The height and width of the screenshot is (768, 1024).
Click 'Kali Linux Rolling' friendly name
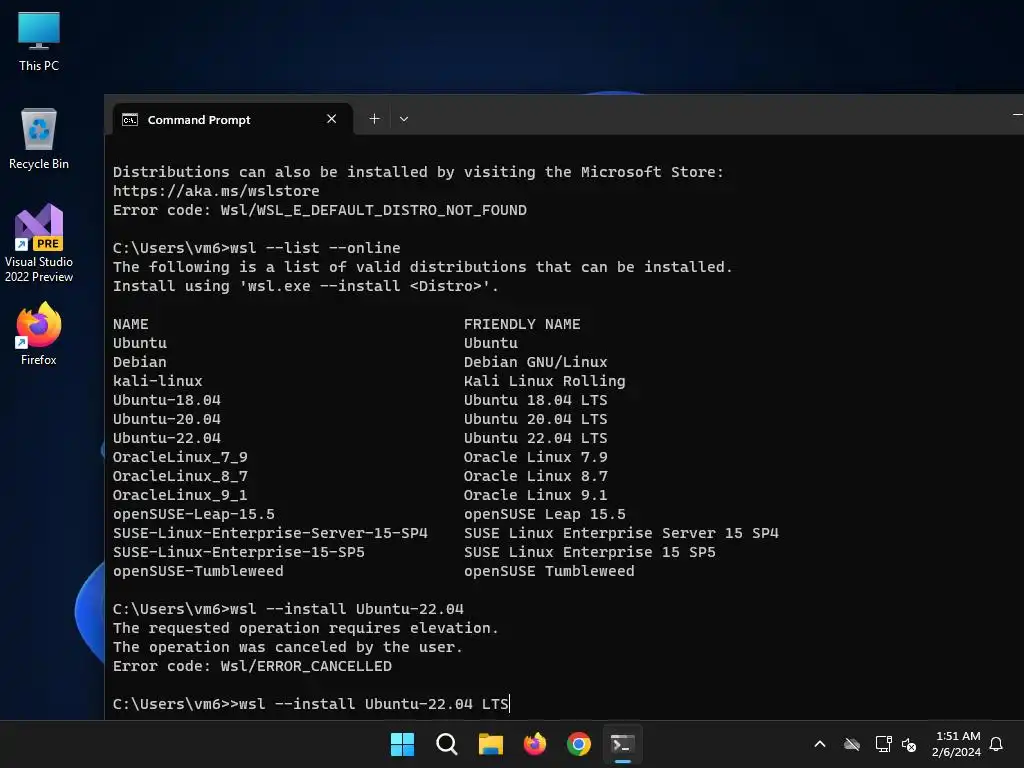(545, 381)
